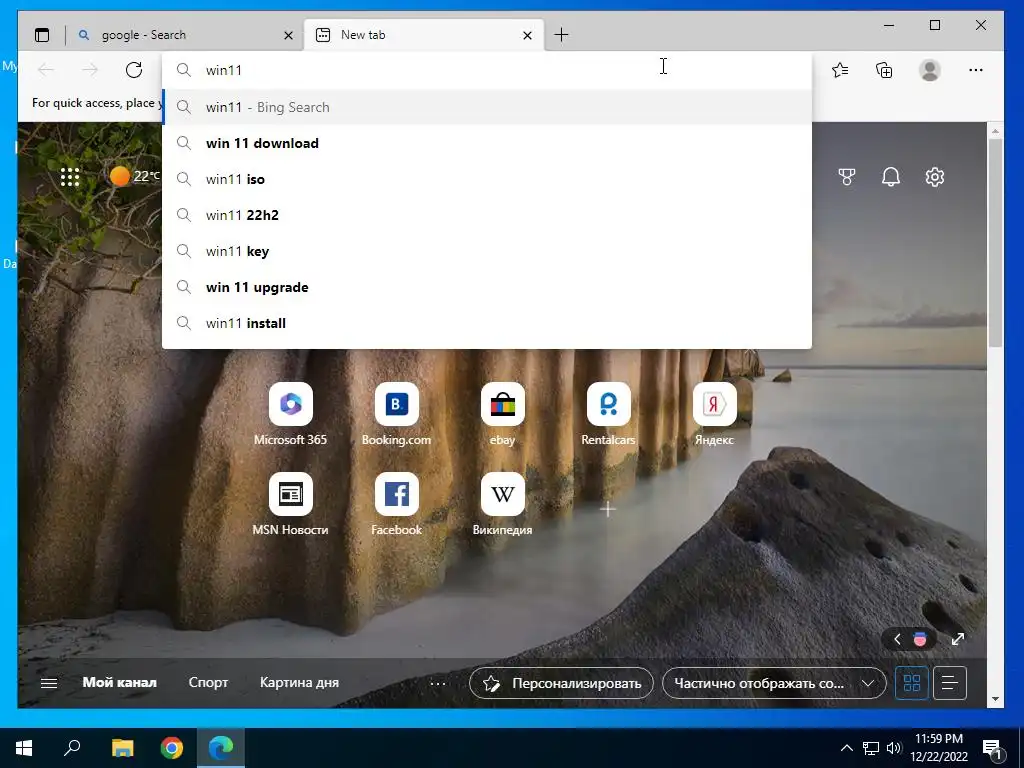Click the address bar containing win11

[x=487, y=70]
